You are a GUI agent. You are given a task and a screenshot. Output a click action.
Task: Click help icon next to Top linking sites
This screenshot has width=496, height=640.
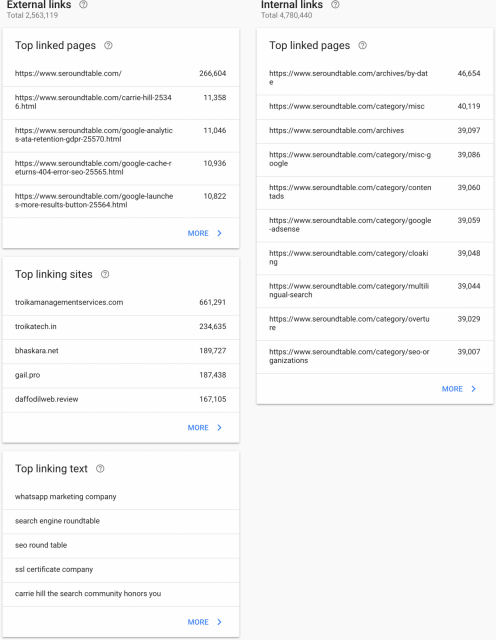point(105,274)
